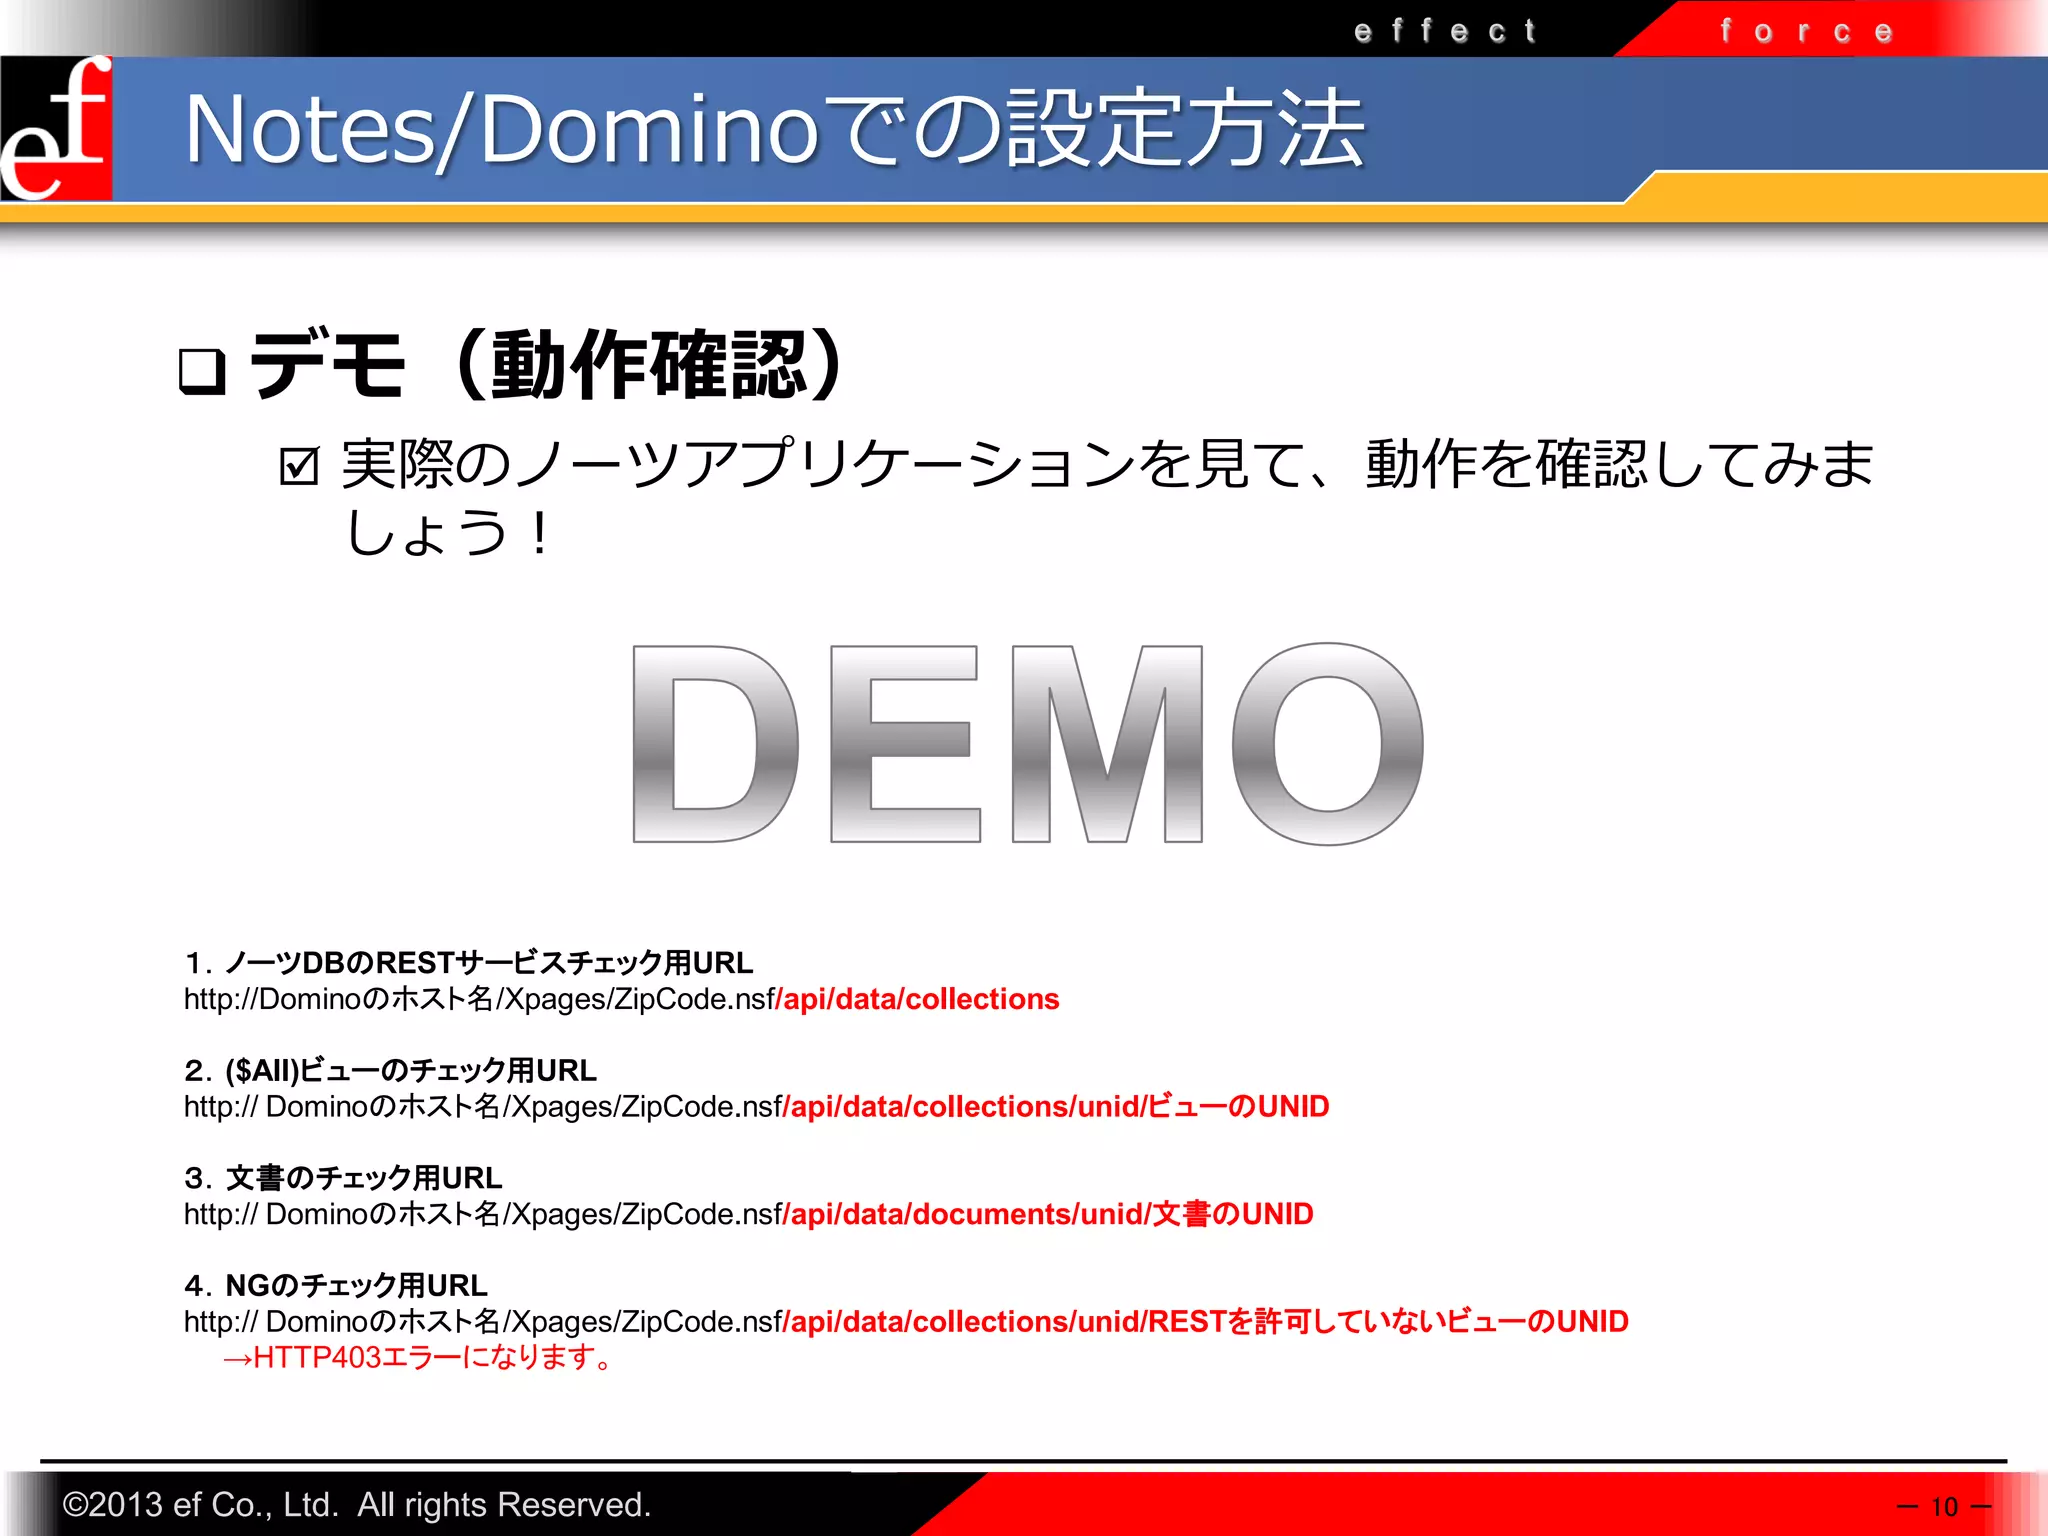Open the URL ending /api/data/collections

click(x=621, y=999)
